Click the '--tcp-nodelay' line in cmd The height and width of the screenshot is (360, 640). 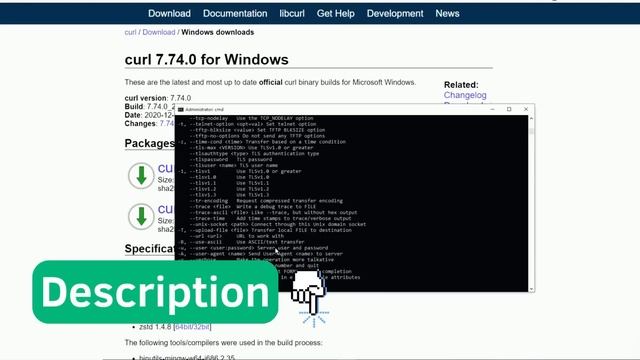pyautogui.click(x=251, y=118)
